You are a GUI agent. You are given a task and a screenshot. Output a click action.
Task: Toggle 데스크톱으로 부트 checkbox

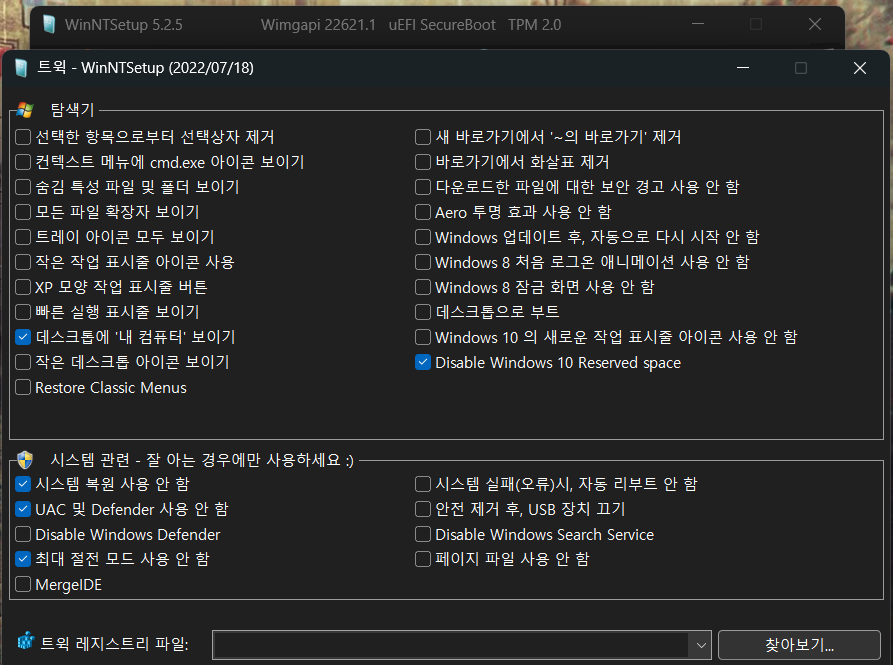(x=423, y=313)
